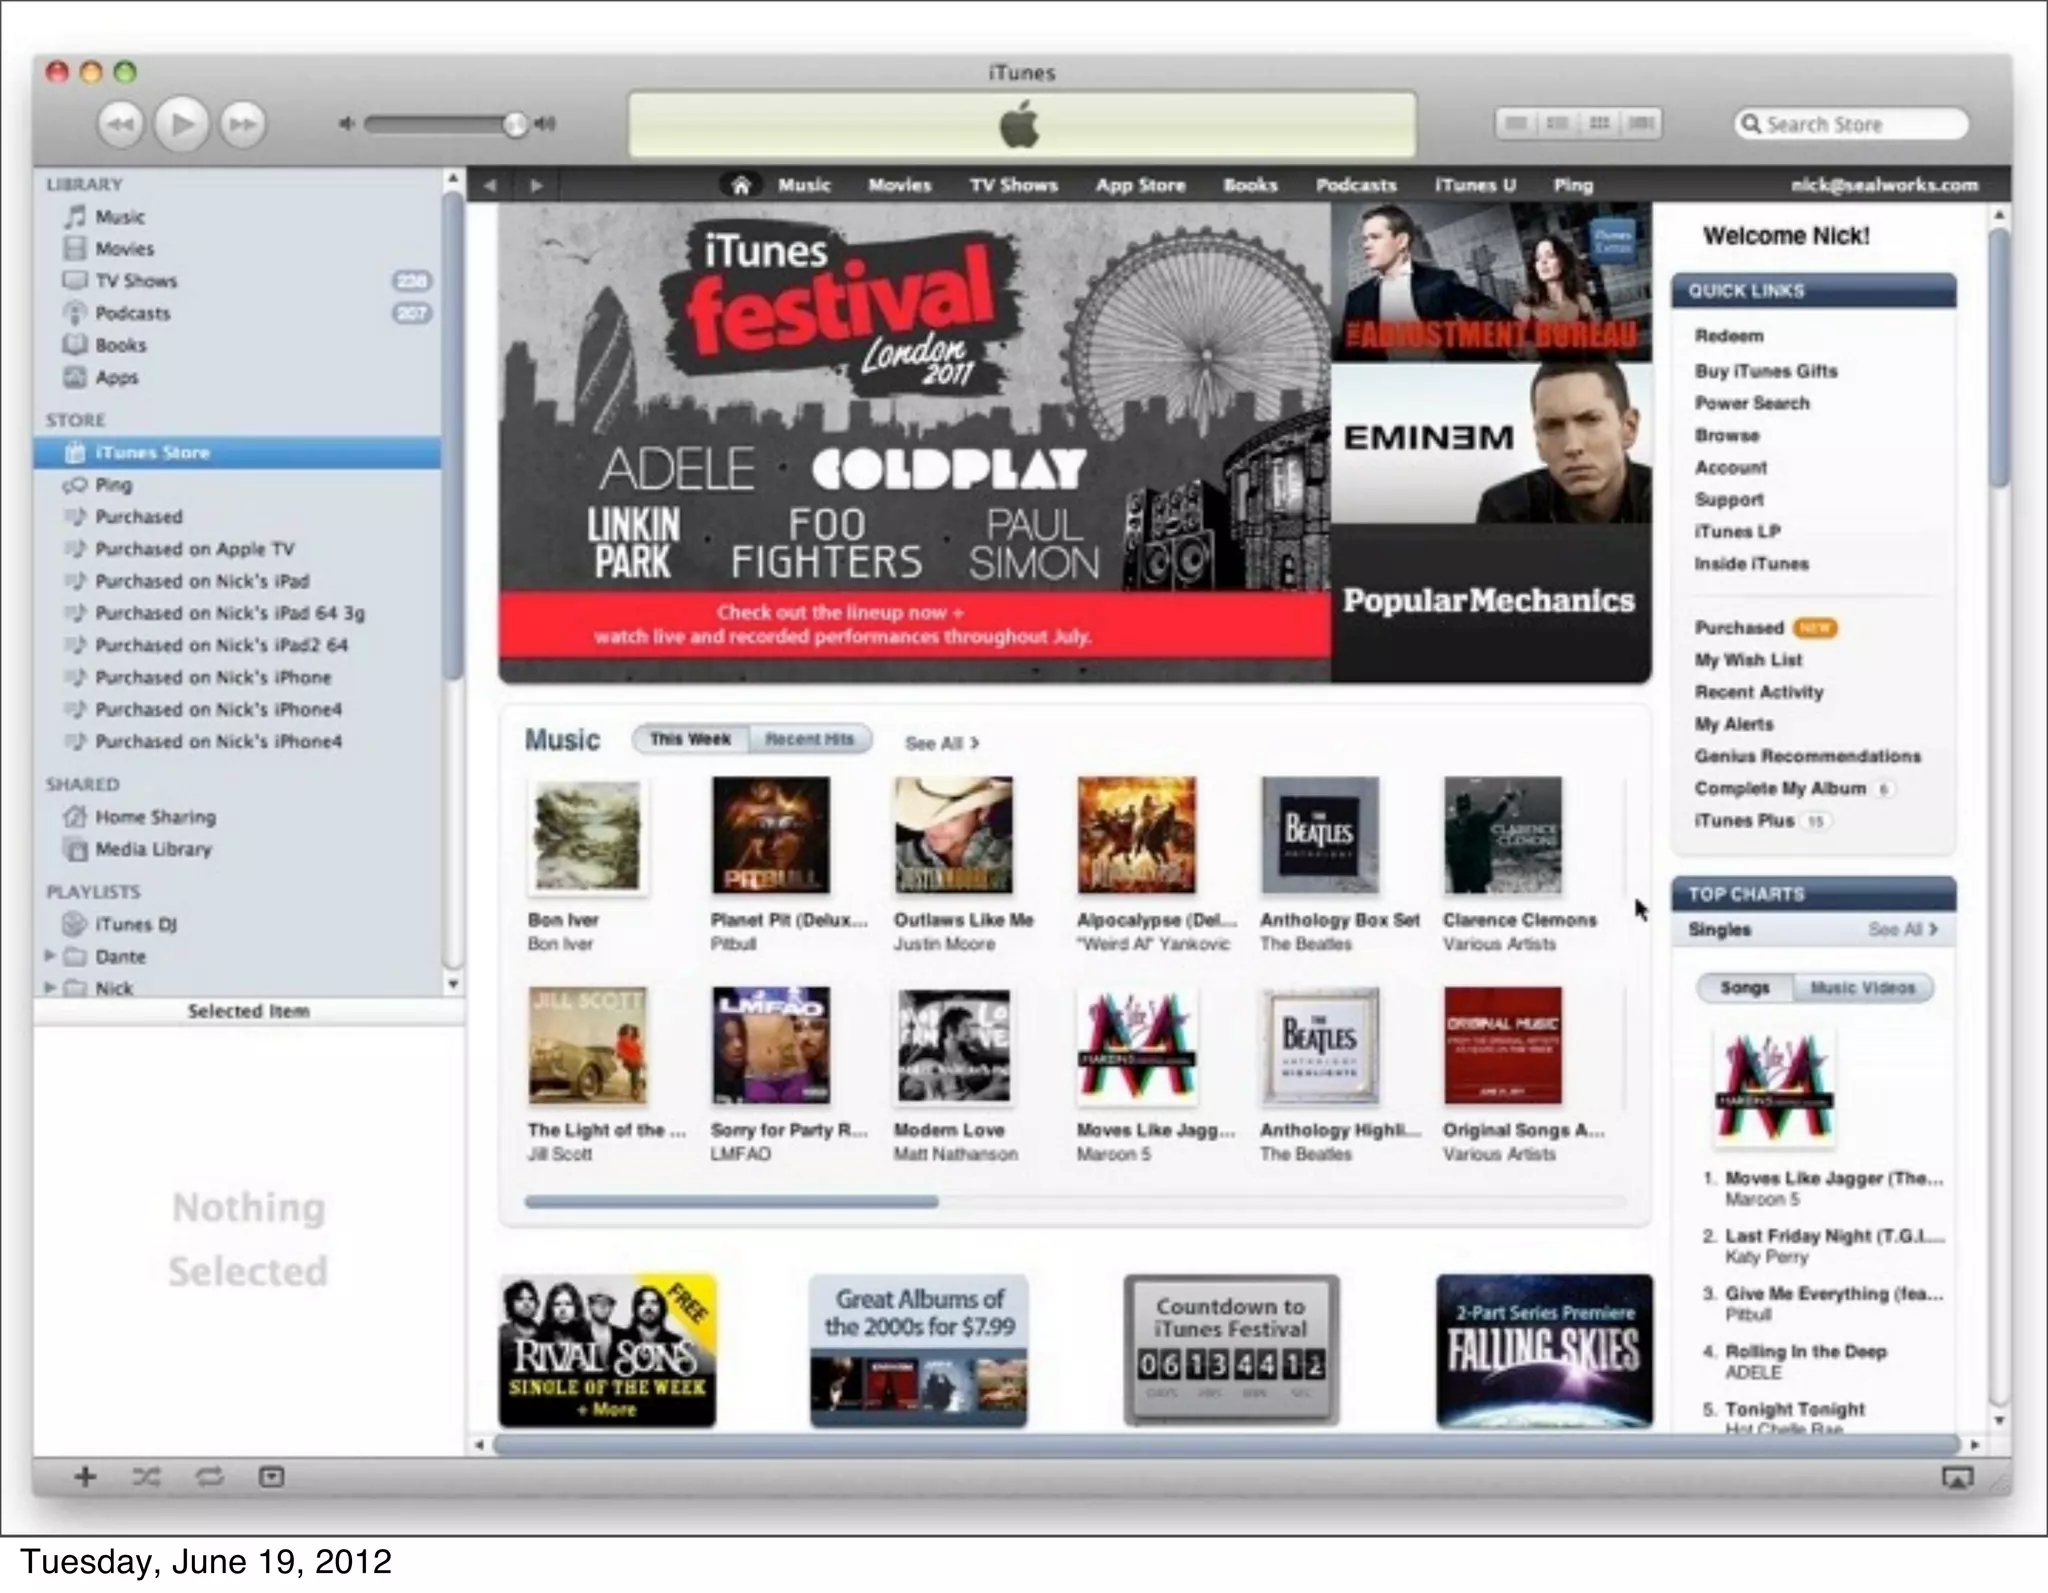
Task: Click the Home icon in store navigation
Action: point(740,185)
